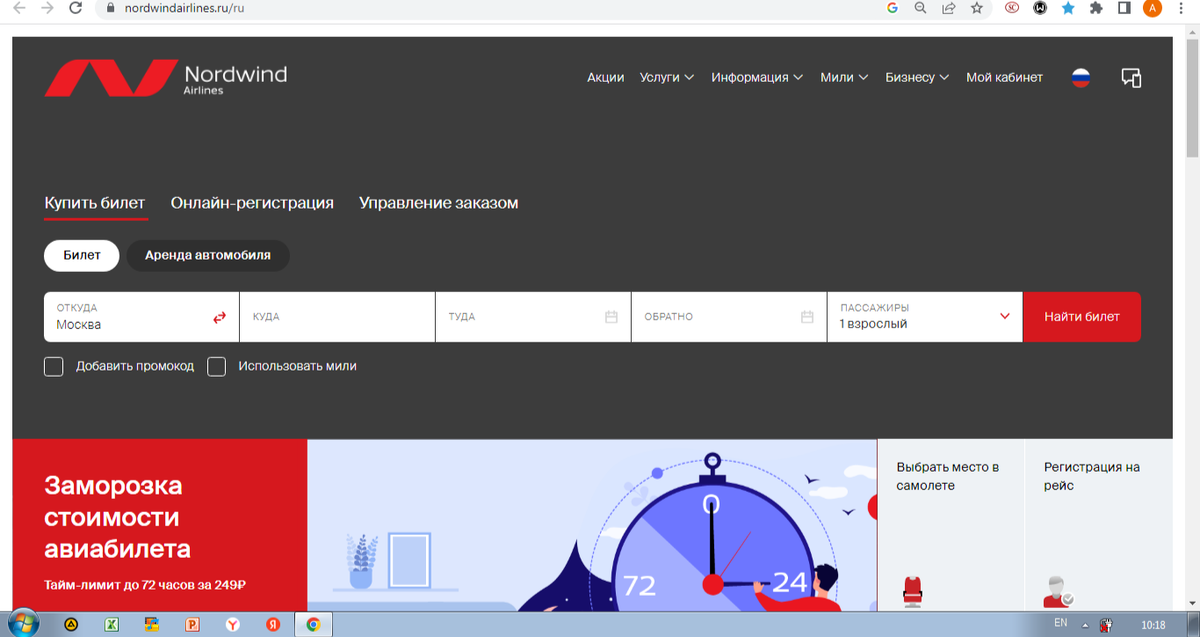Switch to Управление заказом tab
Screen dimensions: 1200x637
click(439, 203)
